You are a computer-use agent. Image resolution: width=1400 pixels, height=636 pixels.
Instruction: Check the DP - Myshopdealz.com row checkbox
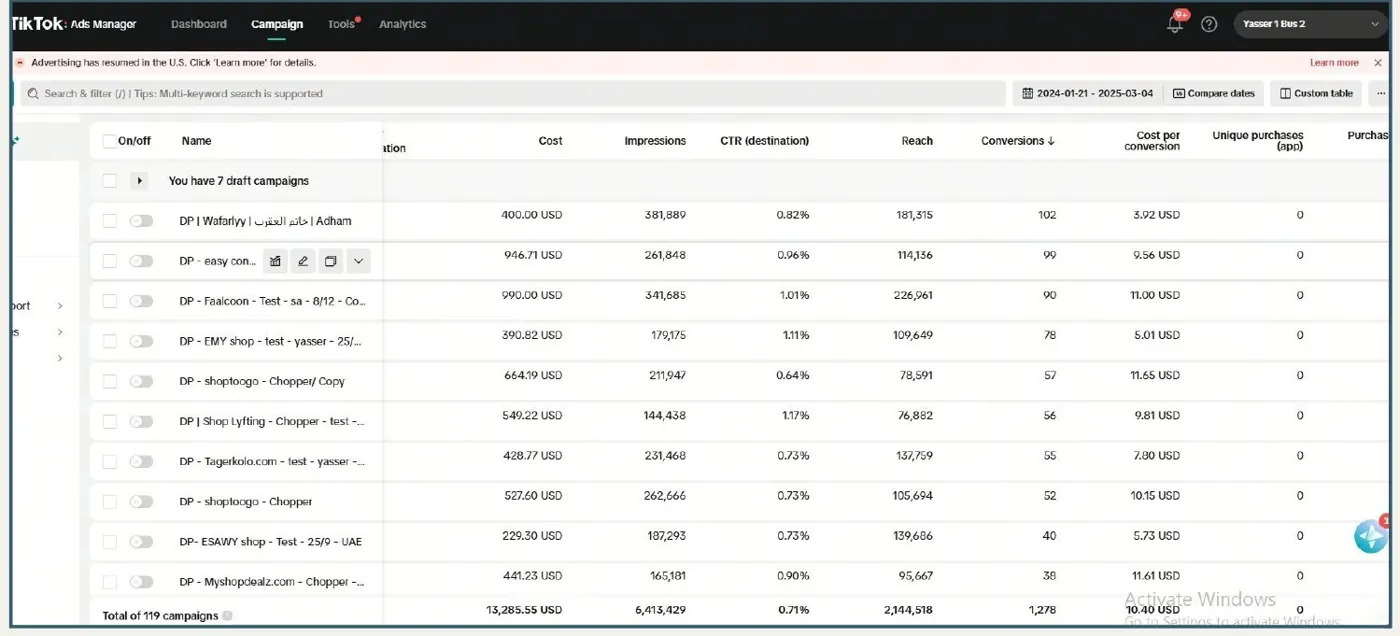point(109,581)
